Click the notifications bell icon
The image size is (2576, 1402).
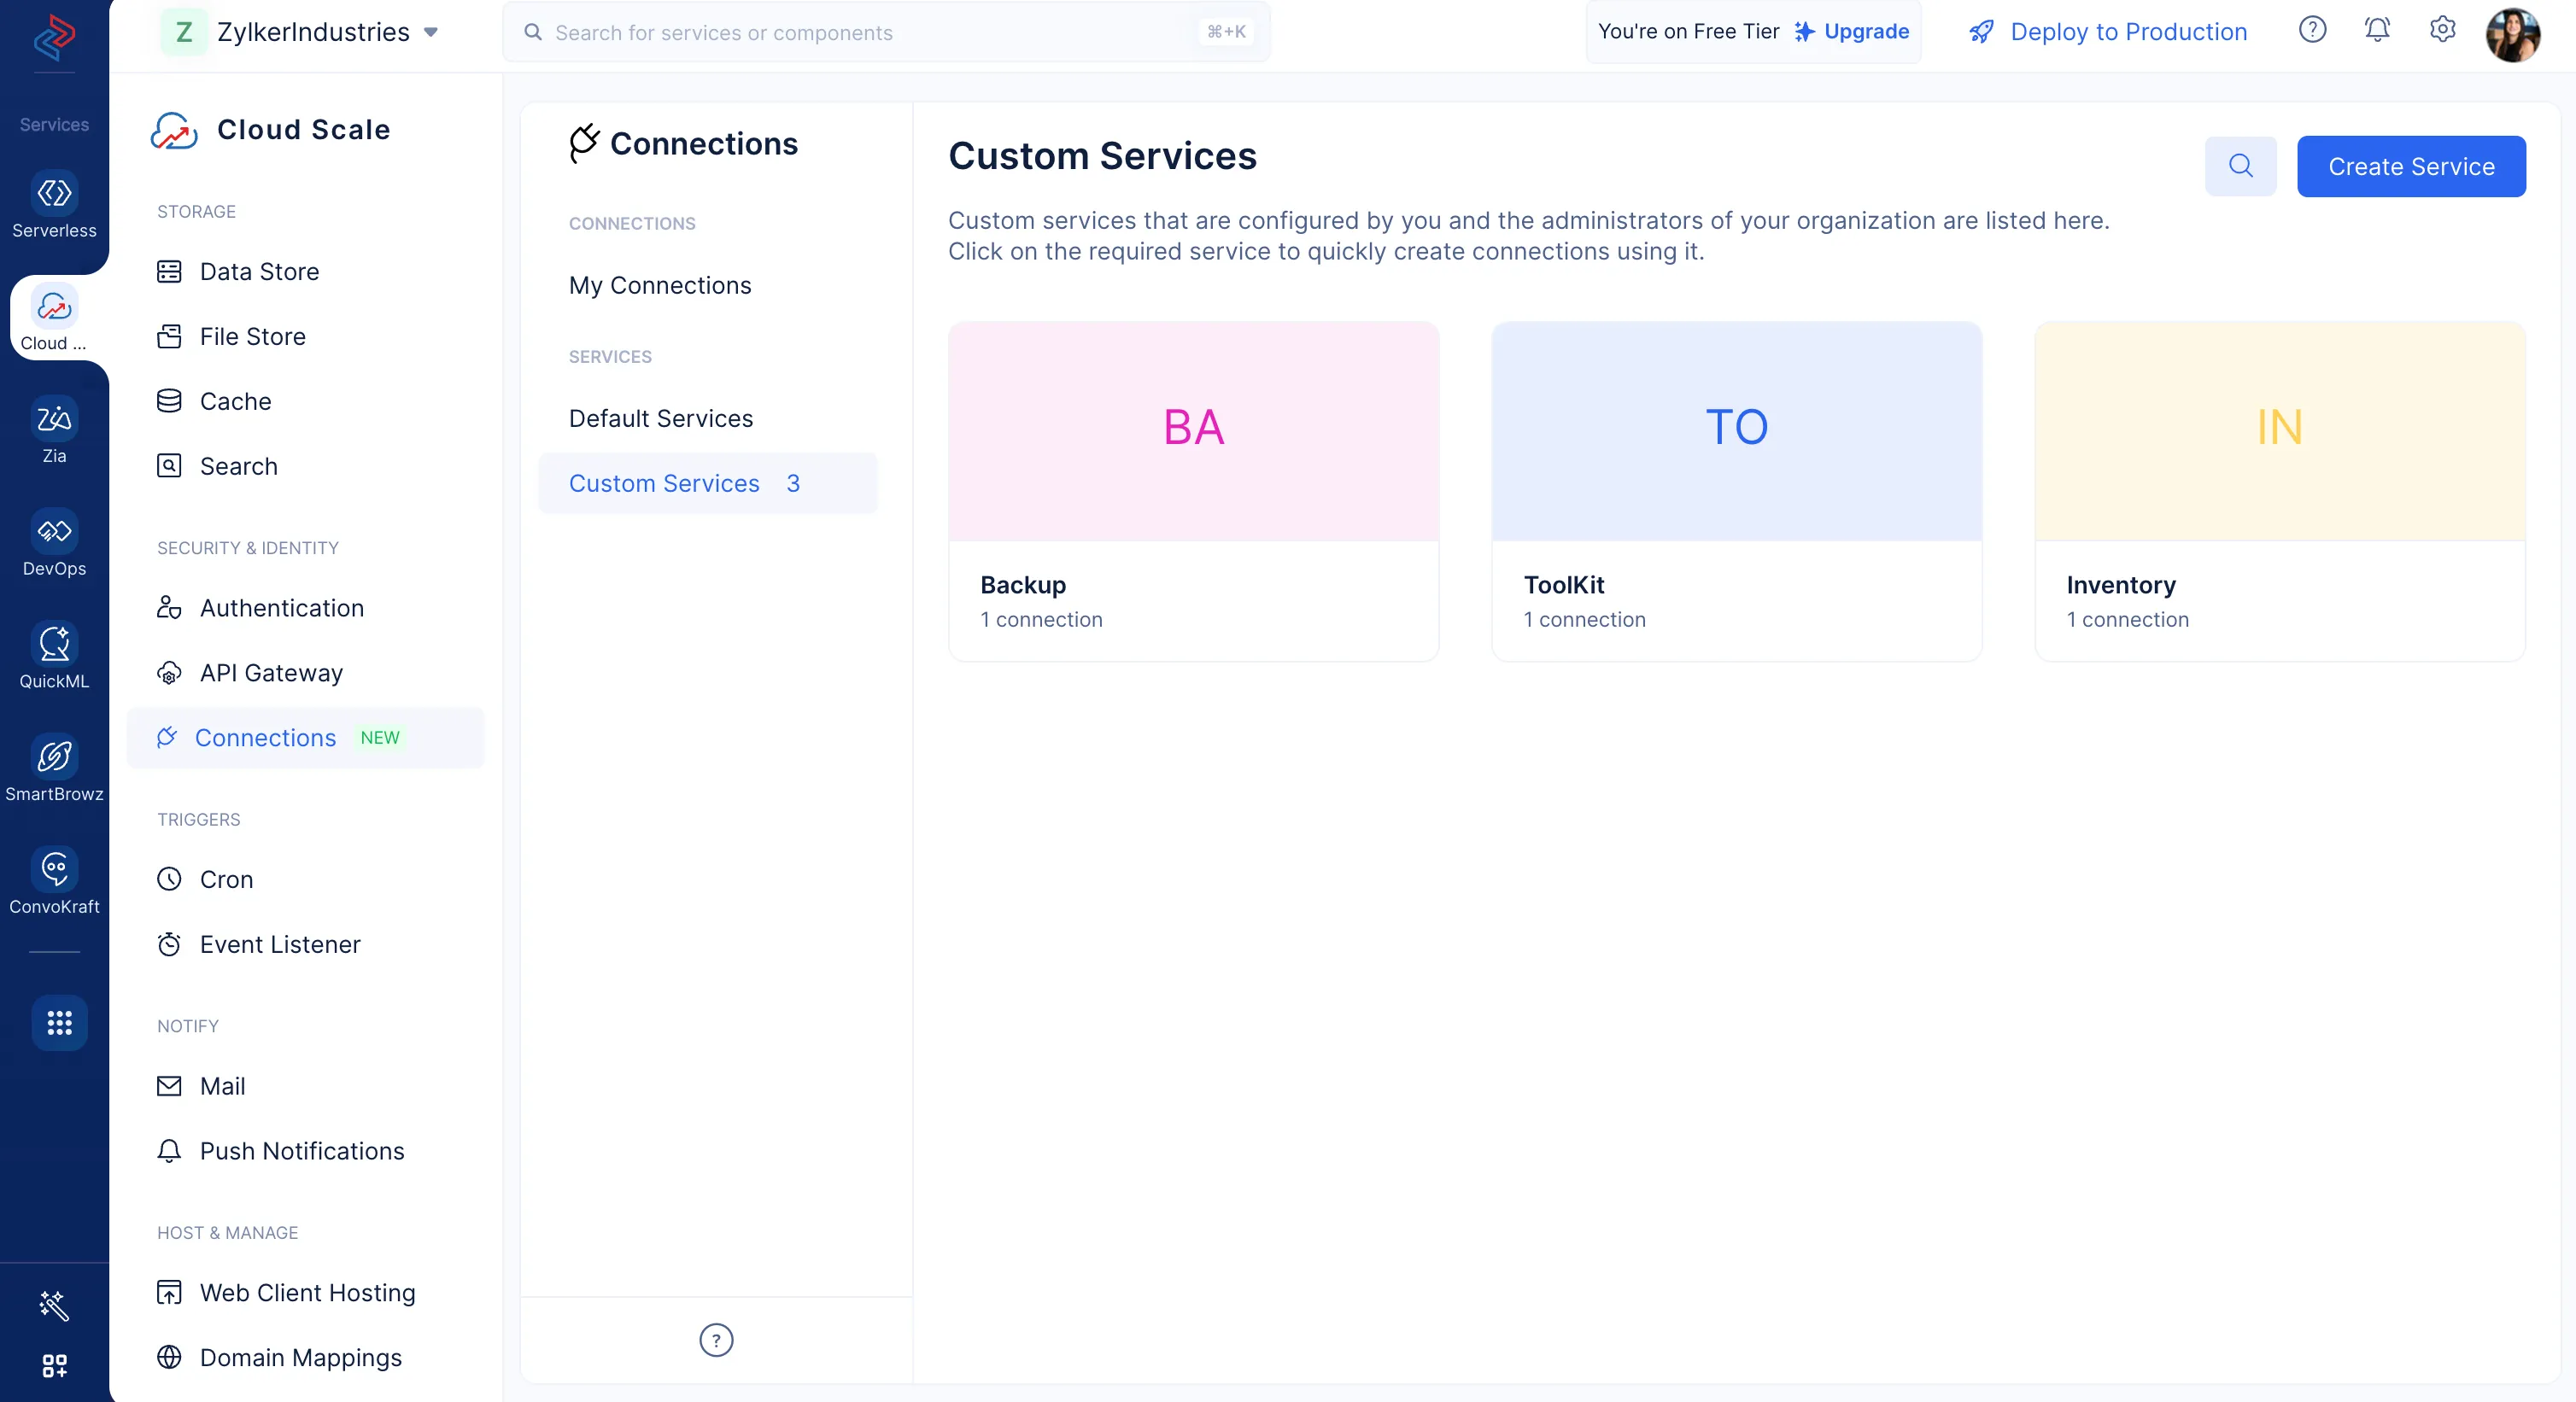pyautogui.click(x=2377, y=30)
